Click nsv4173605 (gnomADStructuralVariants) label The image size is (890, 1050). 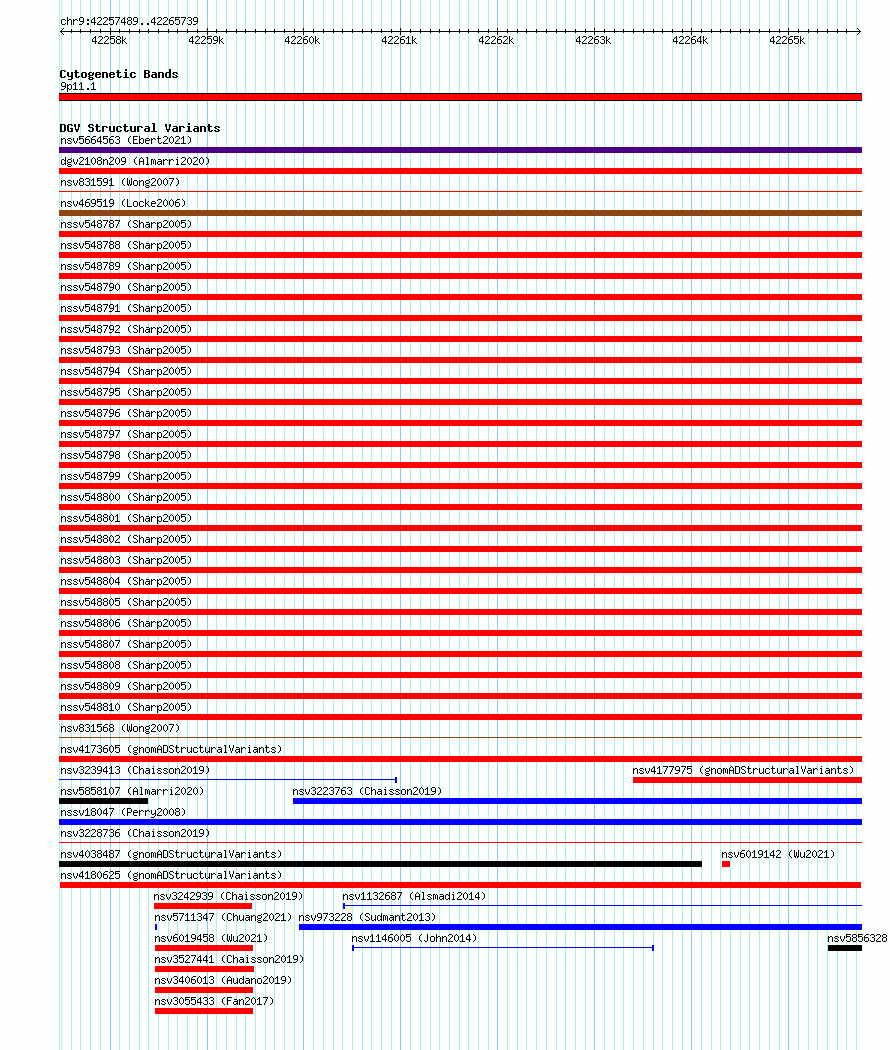click(x=171, y=749)
